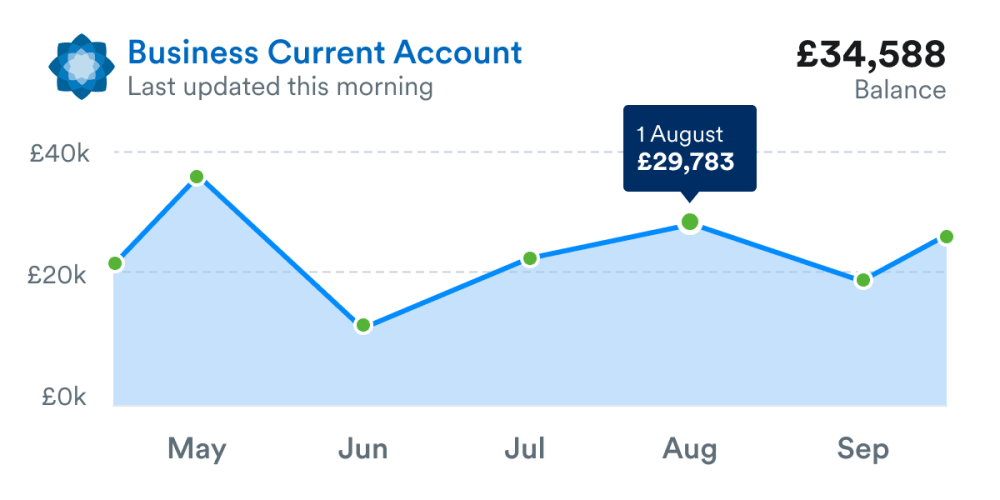Click the 1 August £29,783 tooltip
The image size is (1000, 500).
coord(690,148)
